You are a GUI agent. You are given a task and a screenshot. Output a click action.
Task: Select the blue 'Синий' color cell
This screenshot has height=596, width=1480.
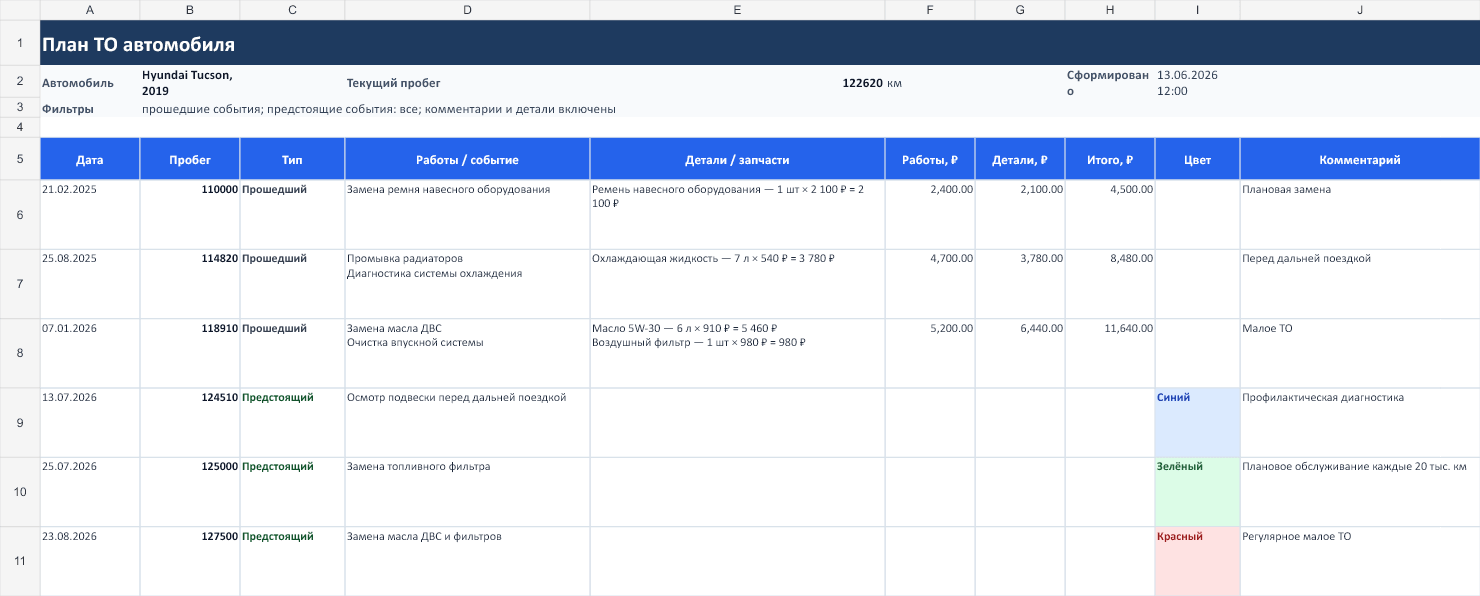pos(1197,423)
